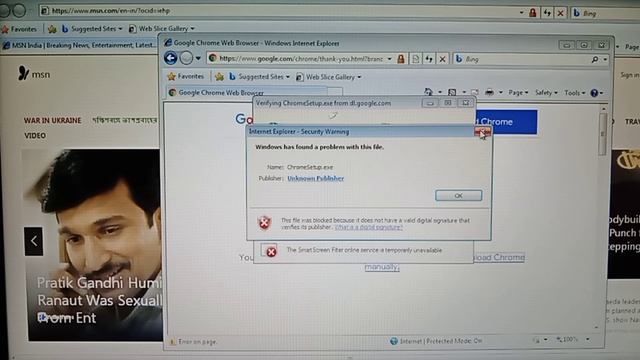Stop loading with the X in the MSN window
The width and height of the screenshot is (640, 360).
tap(560, 13)
